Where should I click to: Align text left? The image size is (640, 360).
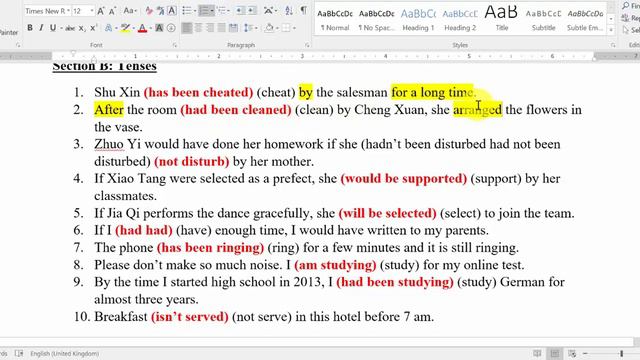tap(187, 28)
